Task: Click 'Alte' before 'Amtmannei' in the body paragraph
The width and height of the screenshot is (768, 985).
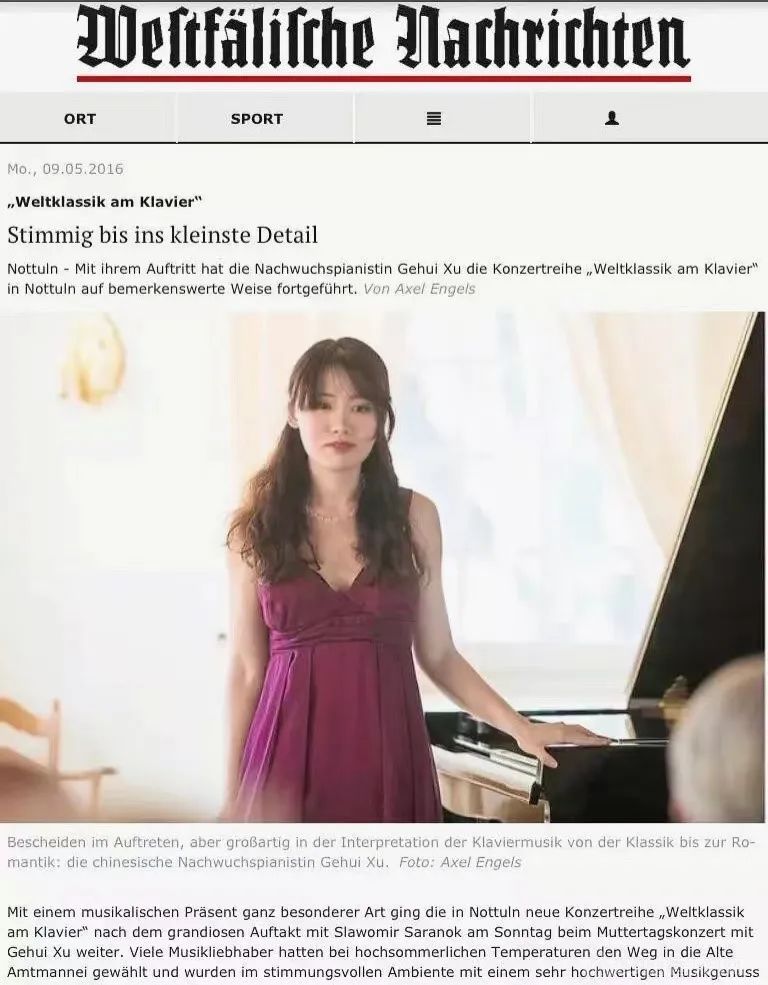Action: click(x=718, y=952)
